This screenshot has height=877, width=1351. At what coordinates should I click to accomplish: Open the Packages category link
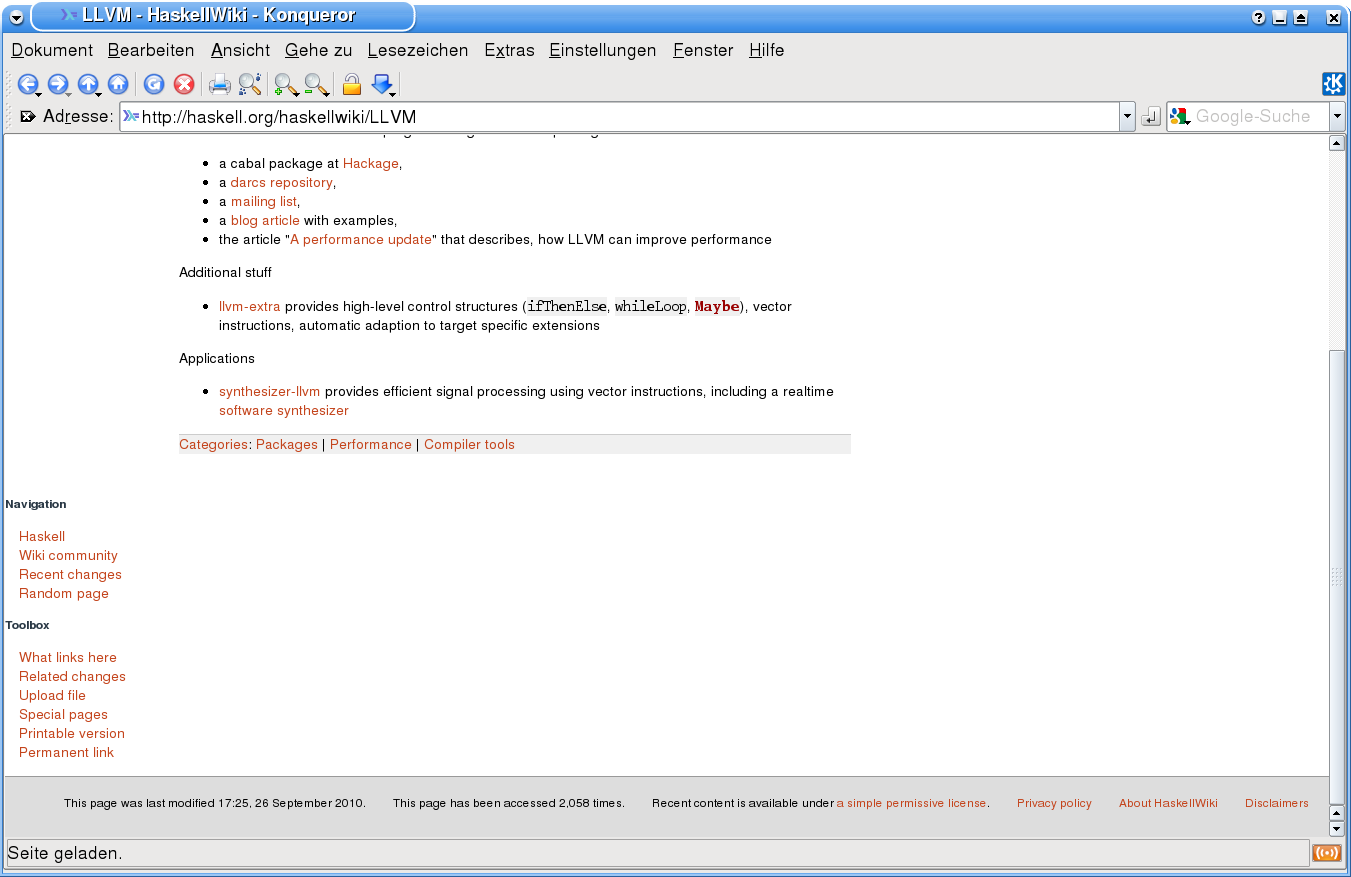point(287,445)
